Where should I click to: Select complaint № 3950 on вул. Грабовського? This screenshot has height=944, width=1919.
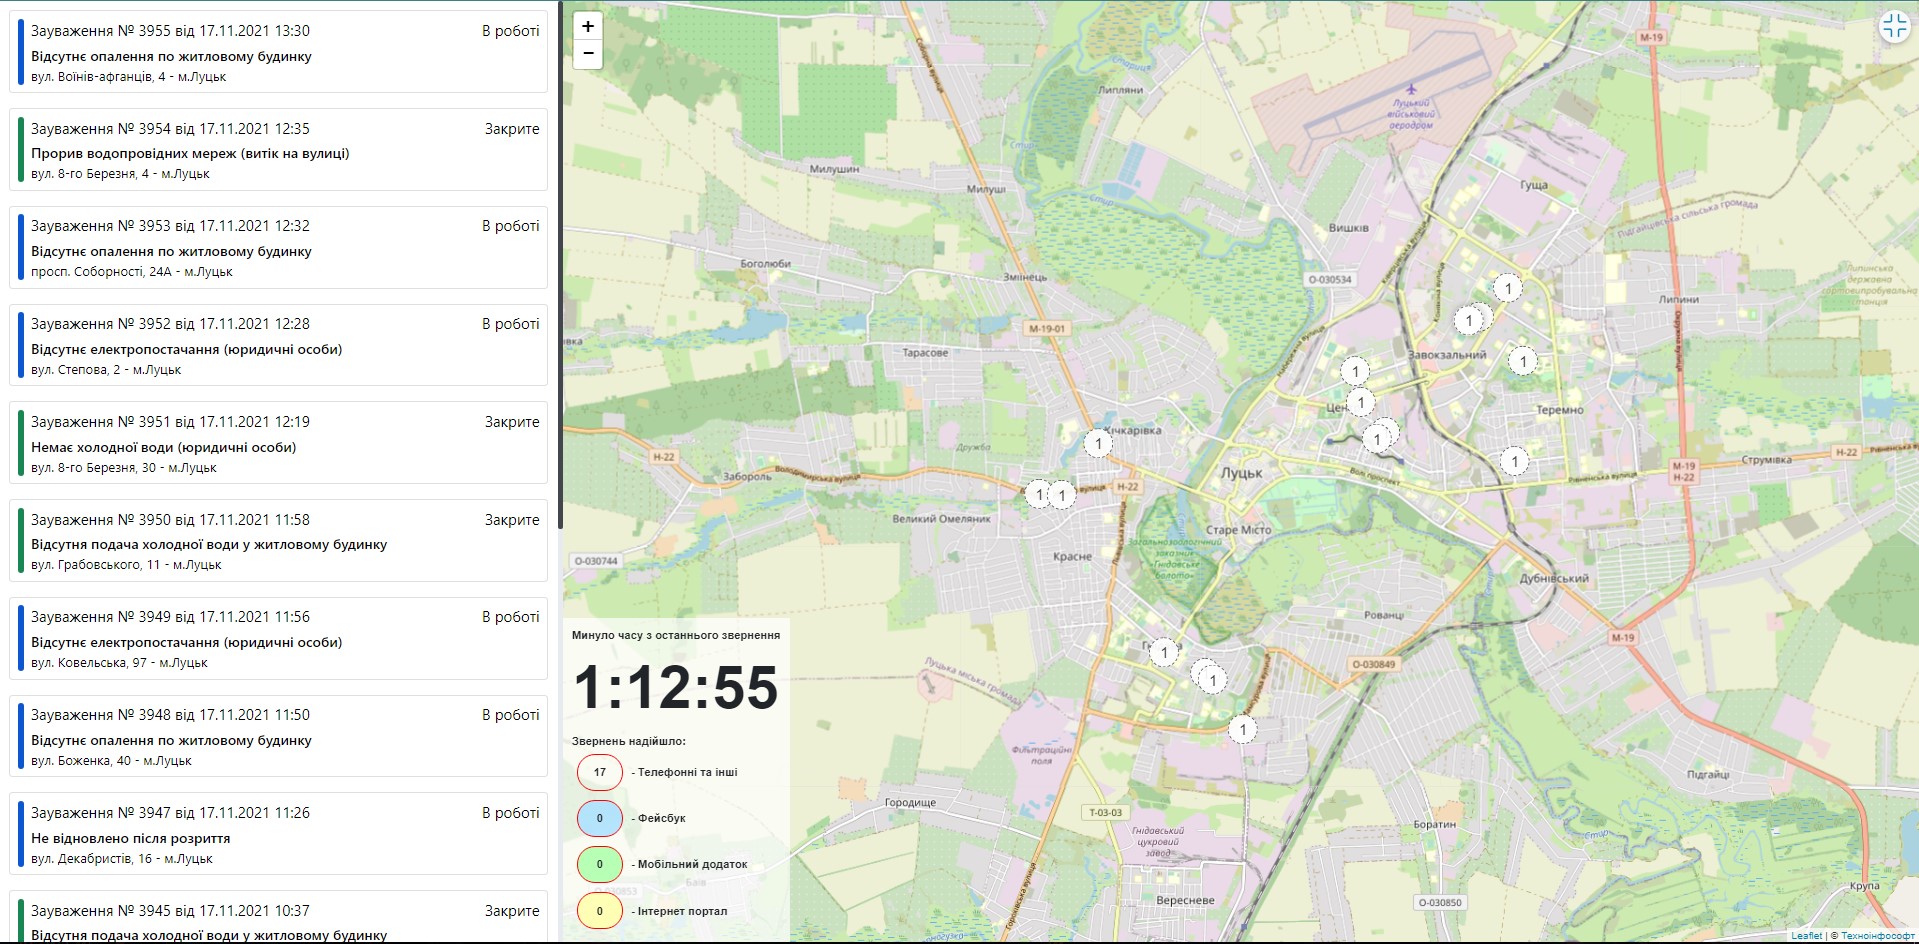(279, 541)
